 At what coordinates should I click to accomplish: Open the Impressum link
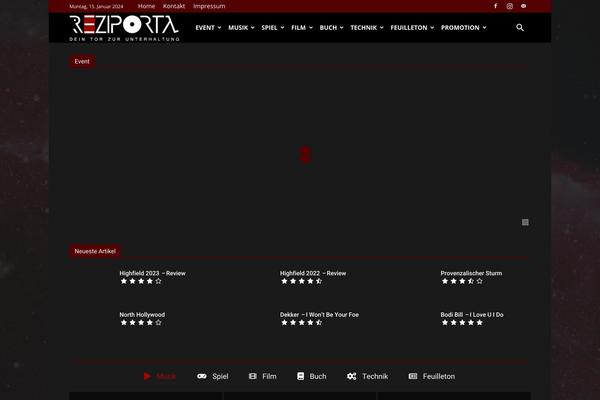pyautogui.click(x=209, y=6)
